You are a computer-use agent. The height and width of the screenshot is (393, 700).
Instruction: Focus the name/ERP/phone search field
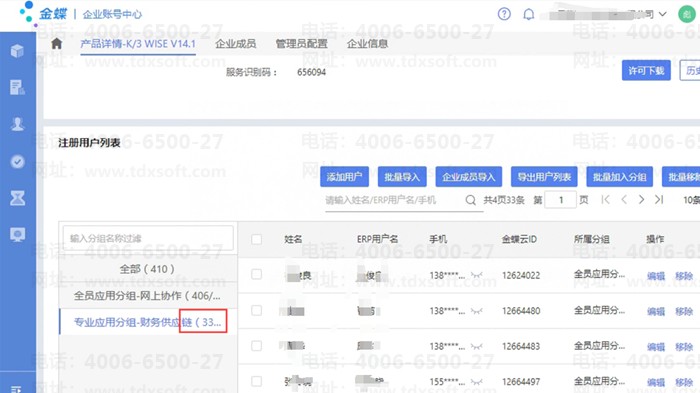point(394,201)
